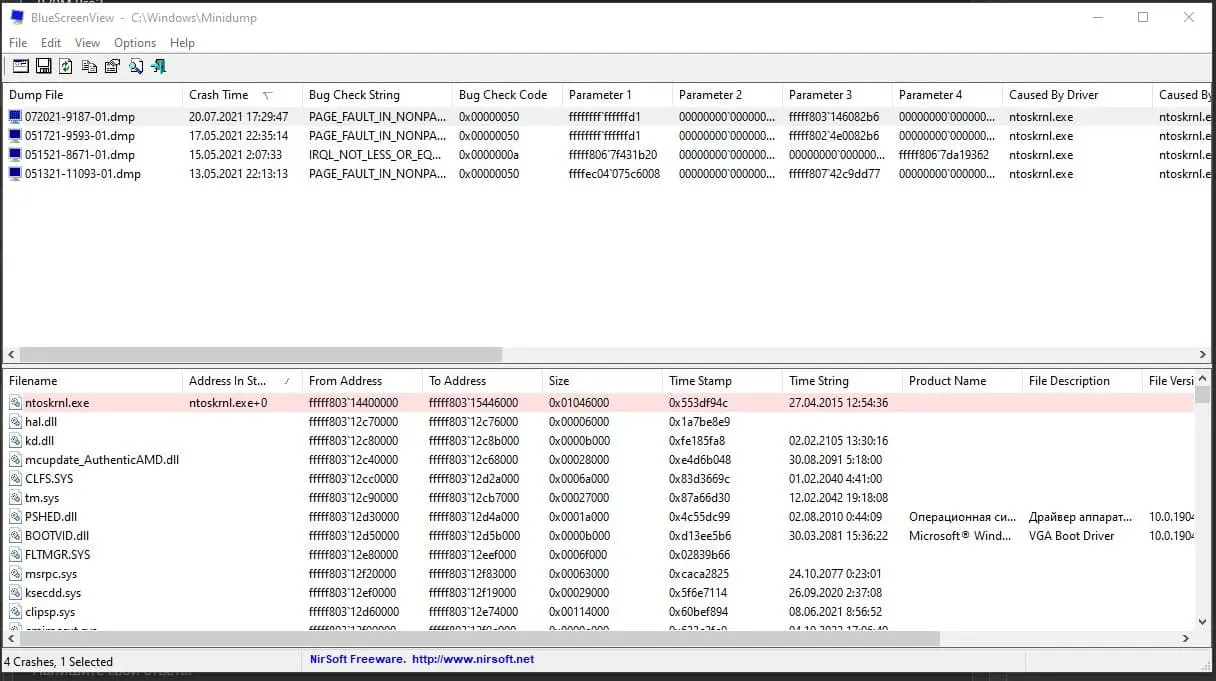Image resolution: width=1216 pixels, height=681 pixels.
Task: Click monitor icon of 051521-8671-01.dmp
Action: tap(15, 155)
